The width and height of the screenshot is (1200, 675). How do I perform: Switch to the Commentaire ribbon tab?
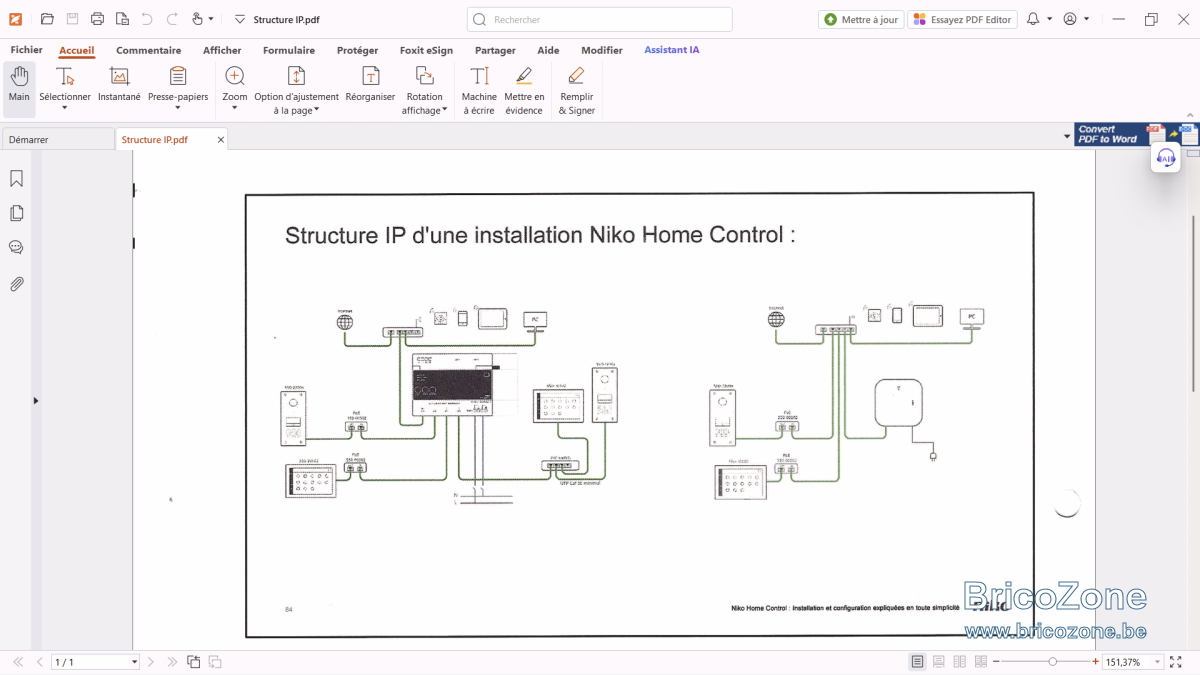pos(149,50)
